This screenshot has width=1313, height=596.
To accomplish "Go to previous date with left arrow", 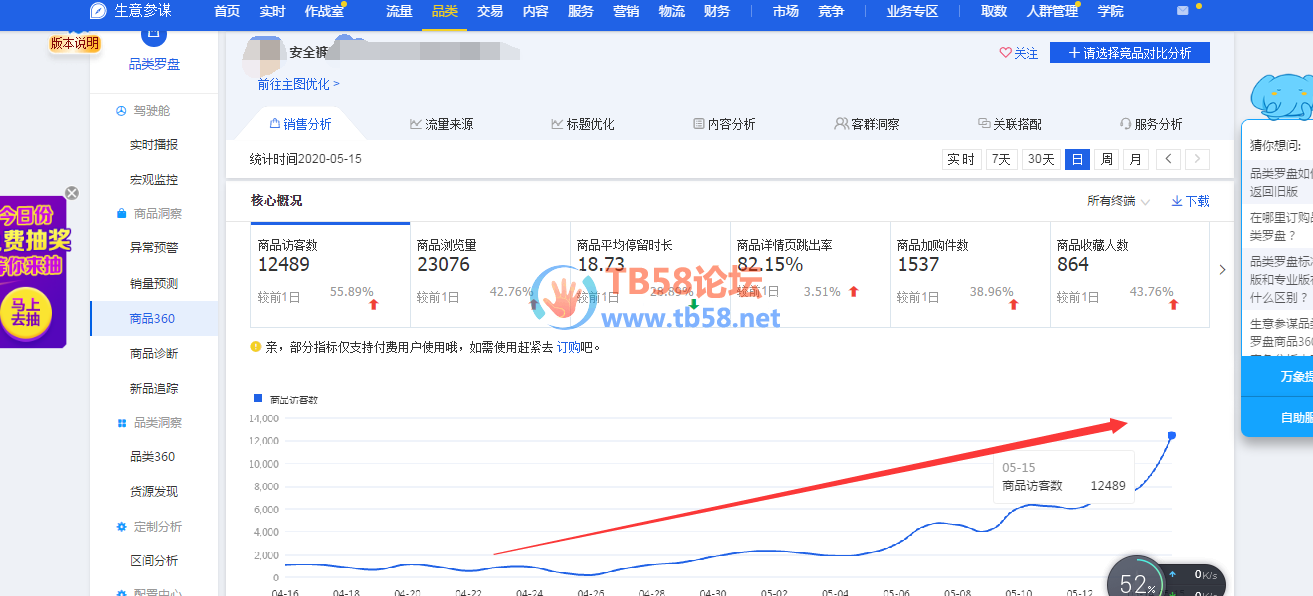I will (1167, 159).
